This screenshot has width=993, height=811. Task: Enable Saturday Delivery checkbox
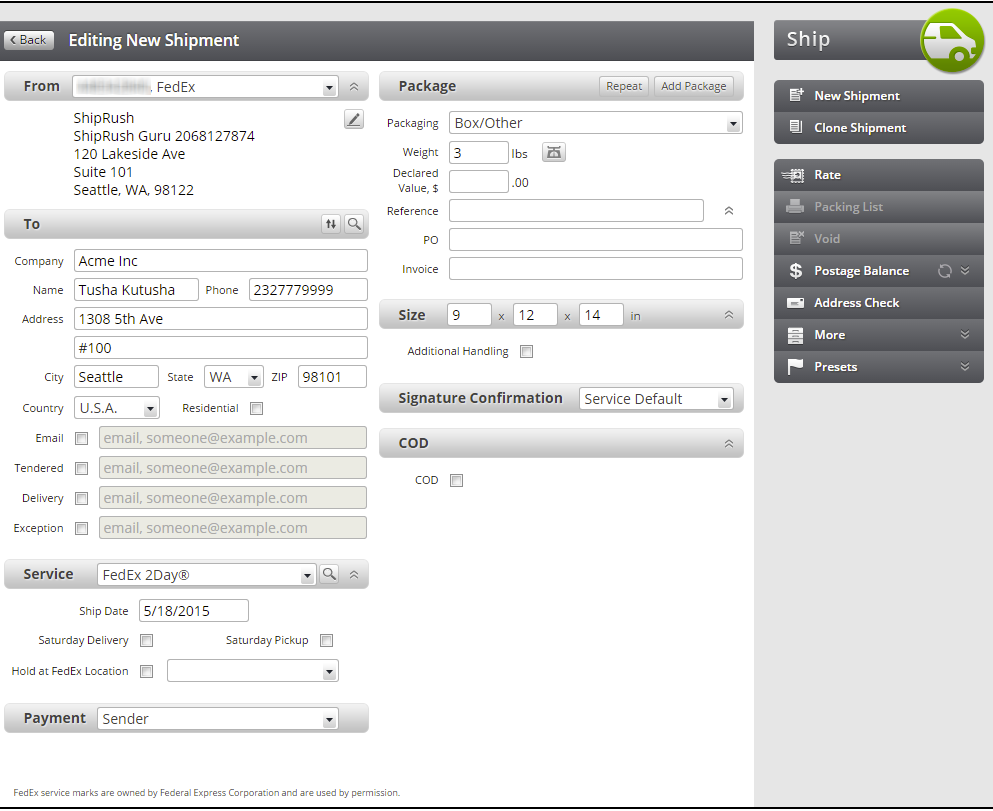(x=146, y=641)
